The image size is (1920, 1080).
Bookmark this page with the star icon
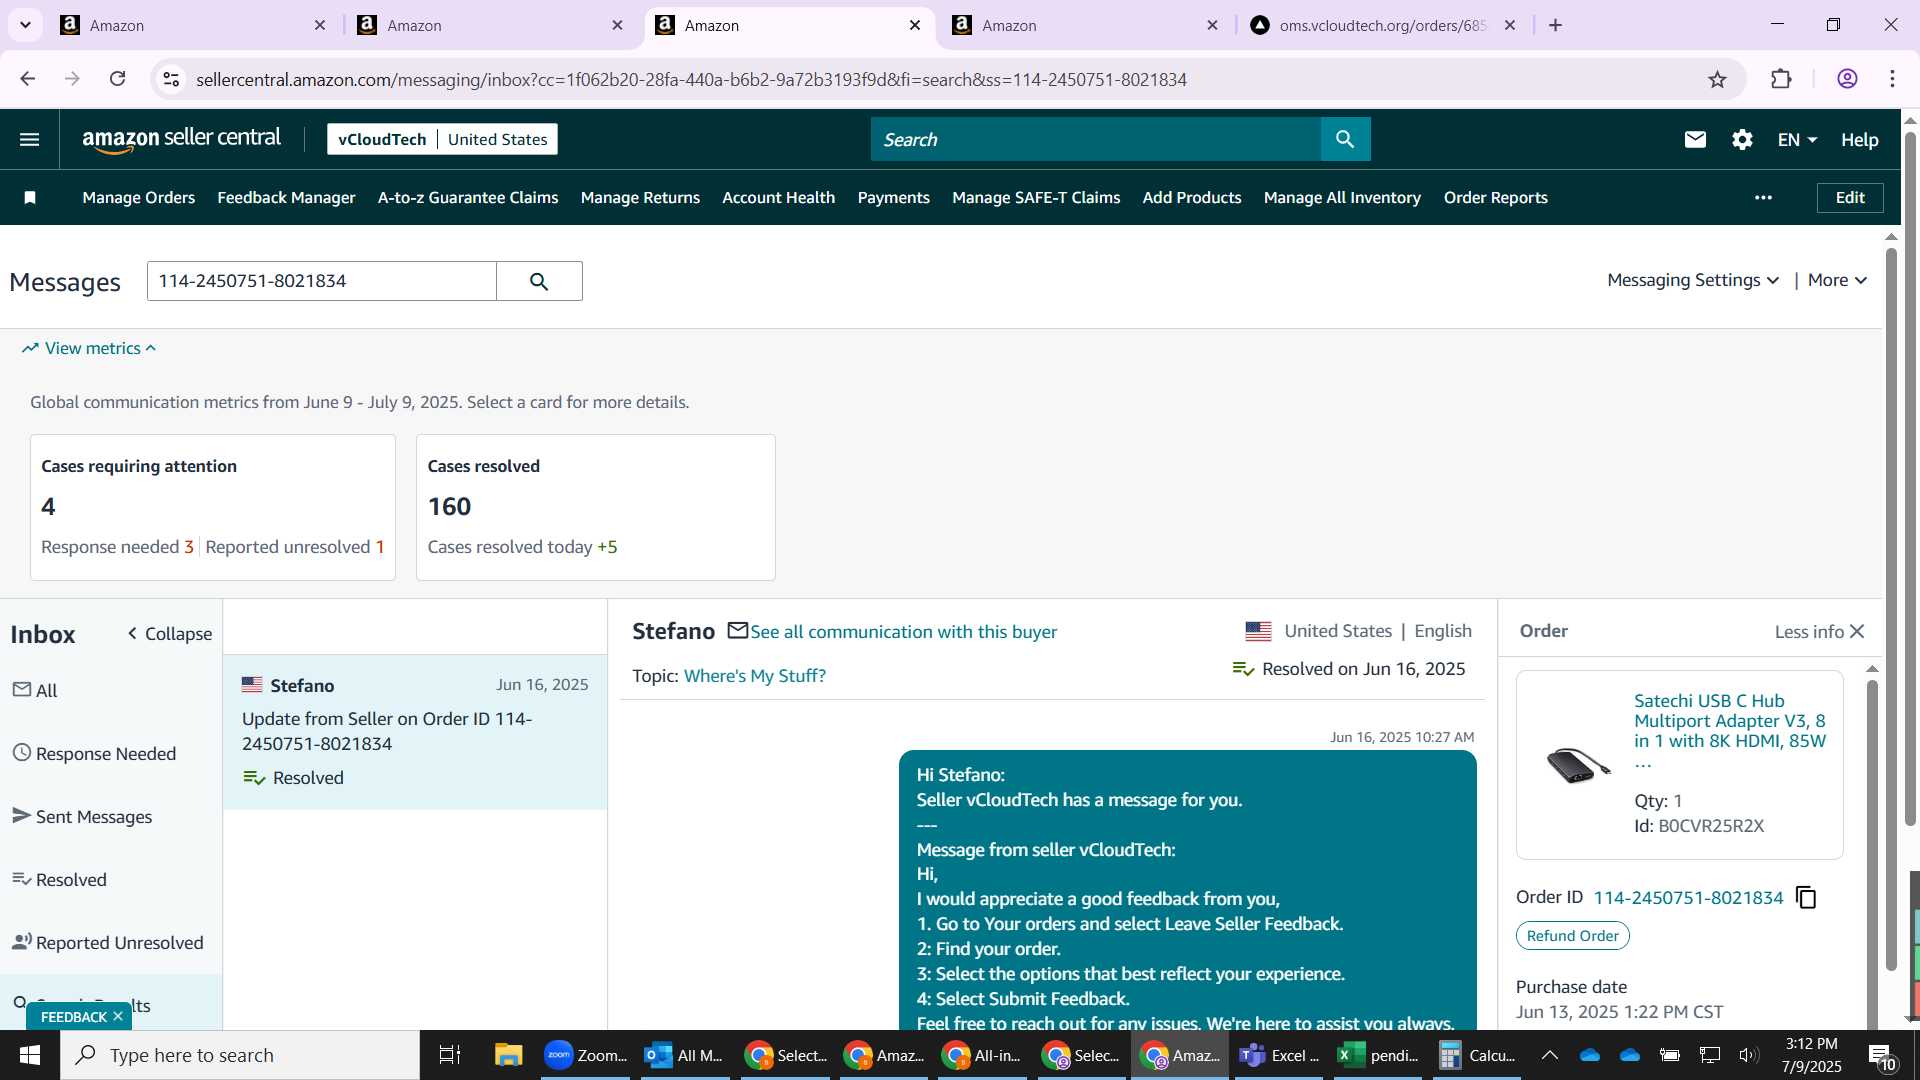1717,79
